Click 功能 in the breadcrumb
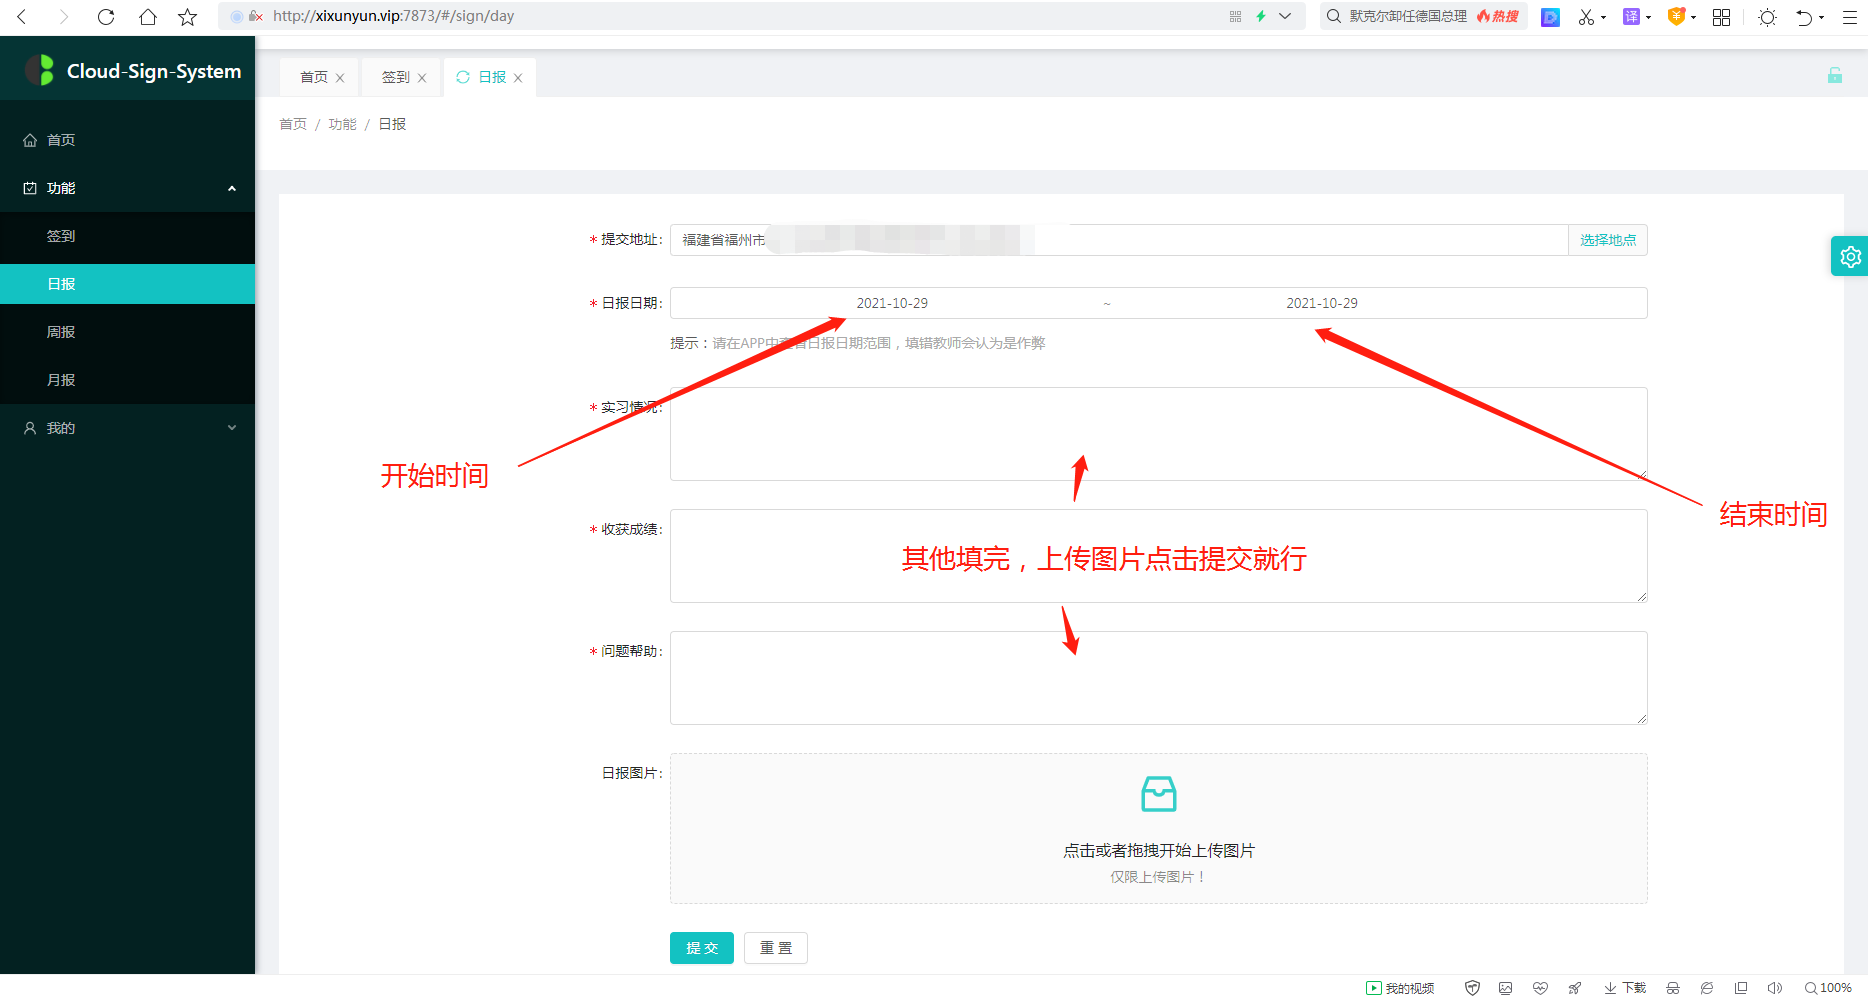Viewport: 1868px width, 998px height. (342, 124)
